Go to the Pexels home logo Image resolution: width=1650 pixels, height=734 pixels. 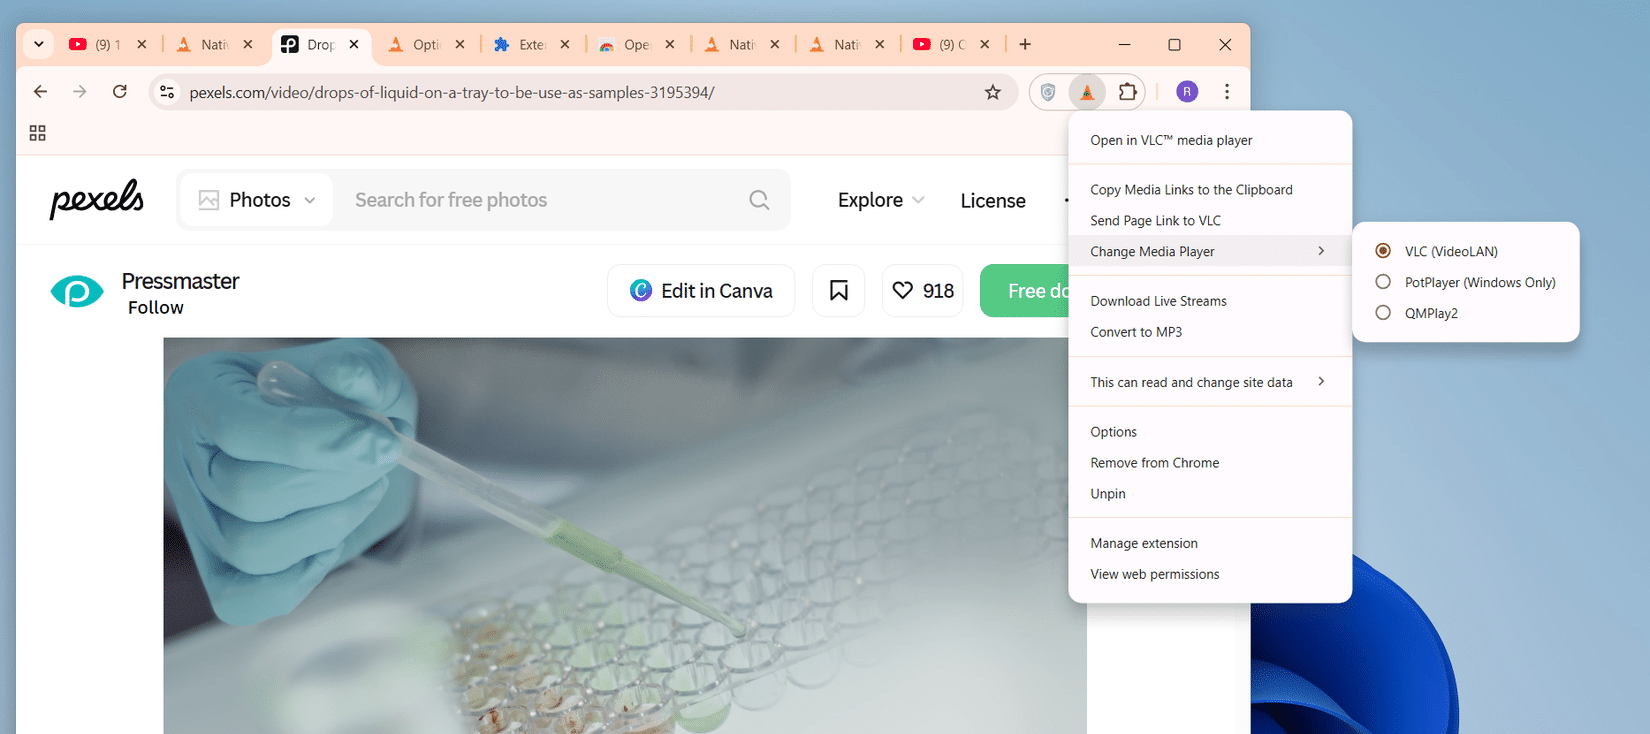[x=97, y=199]
